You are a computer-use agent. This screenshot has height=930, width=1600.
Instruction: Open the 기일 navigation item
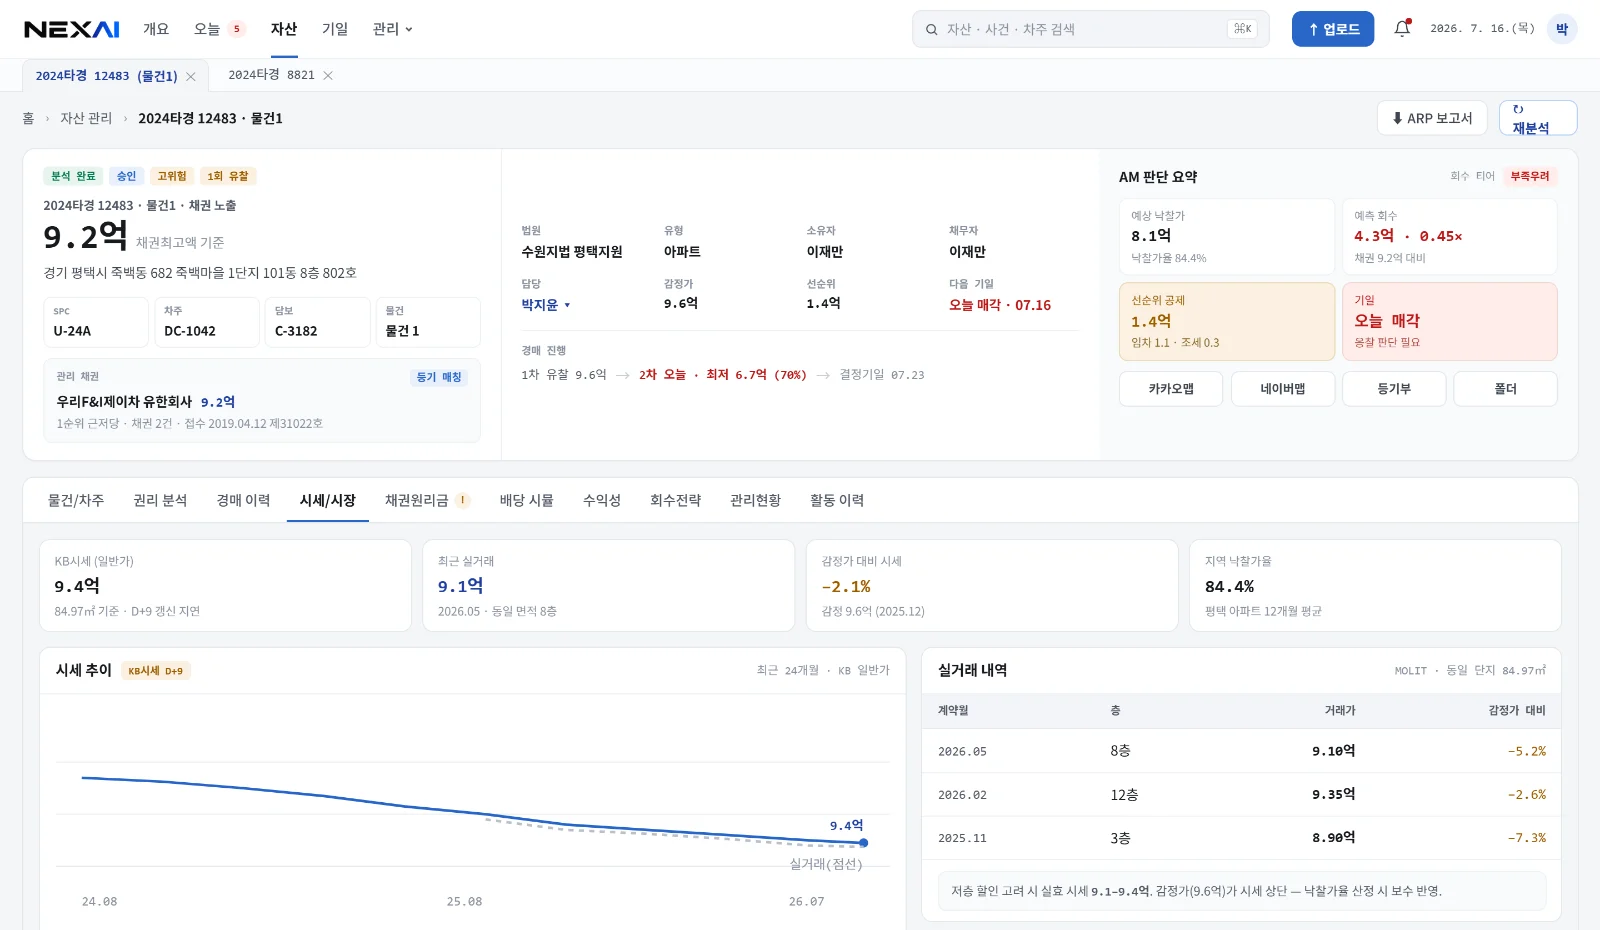pyautogui.click(x=335, y=29)
